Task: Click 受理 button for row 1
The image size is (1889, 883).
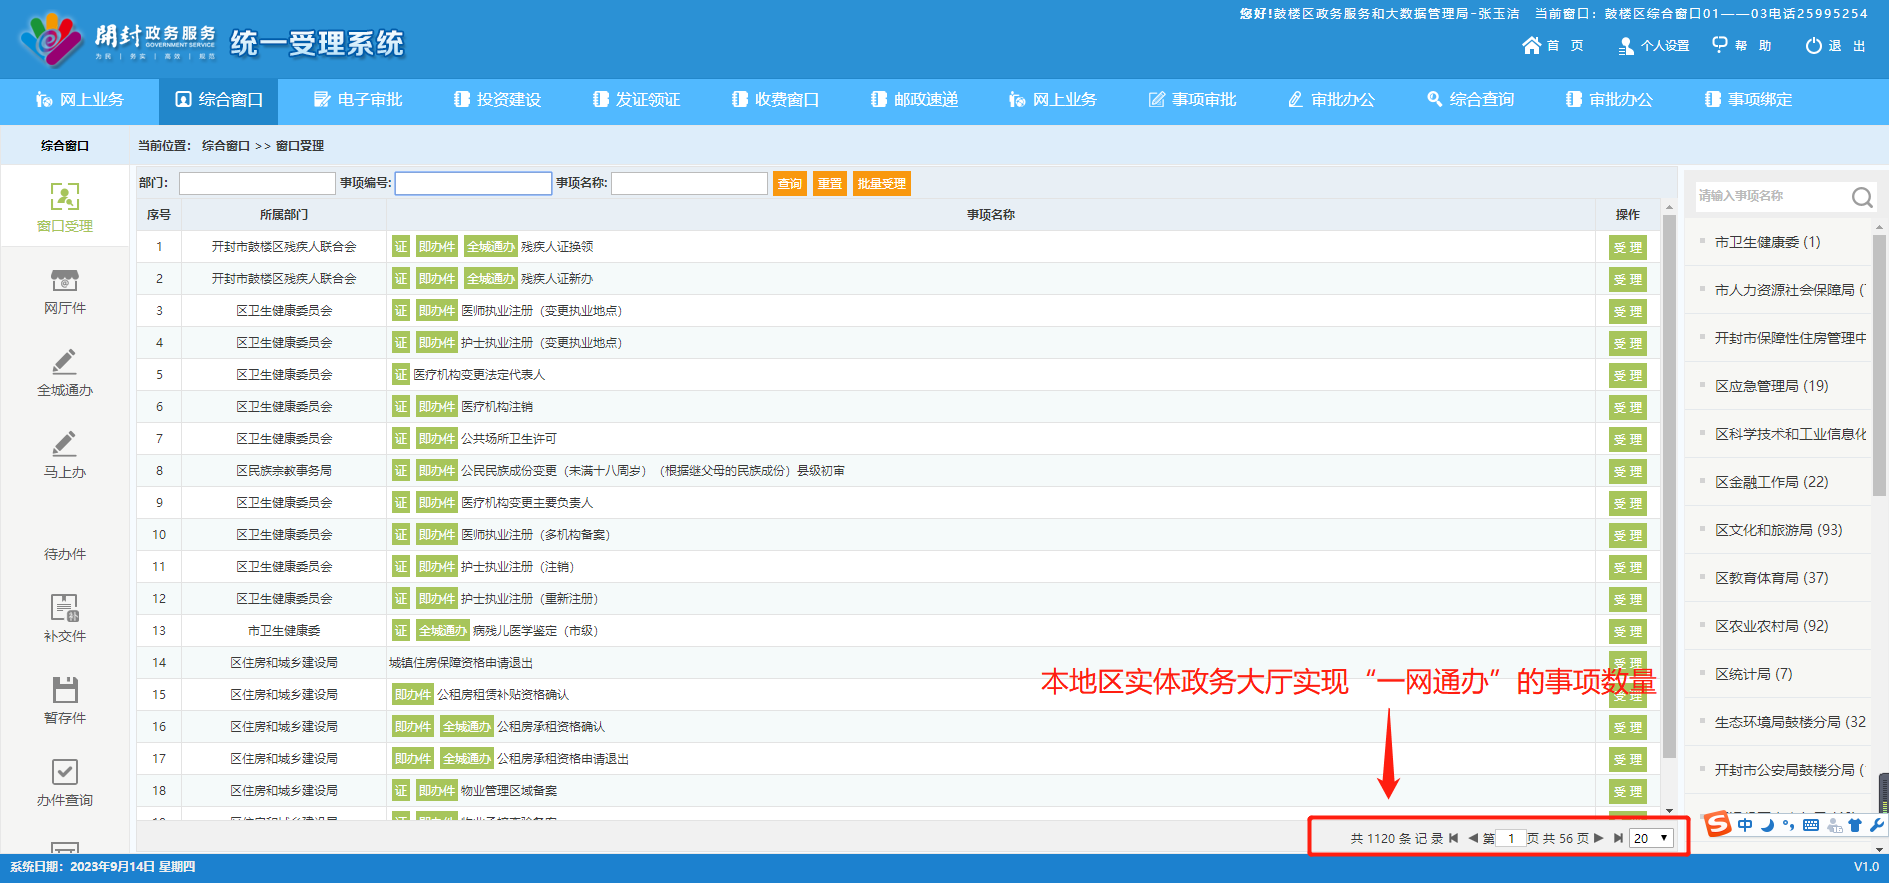Action: 1627,248
